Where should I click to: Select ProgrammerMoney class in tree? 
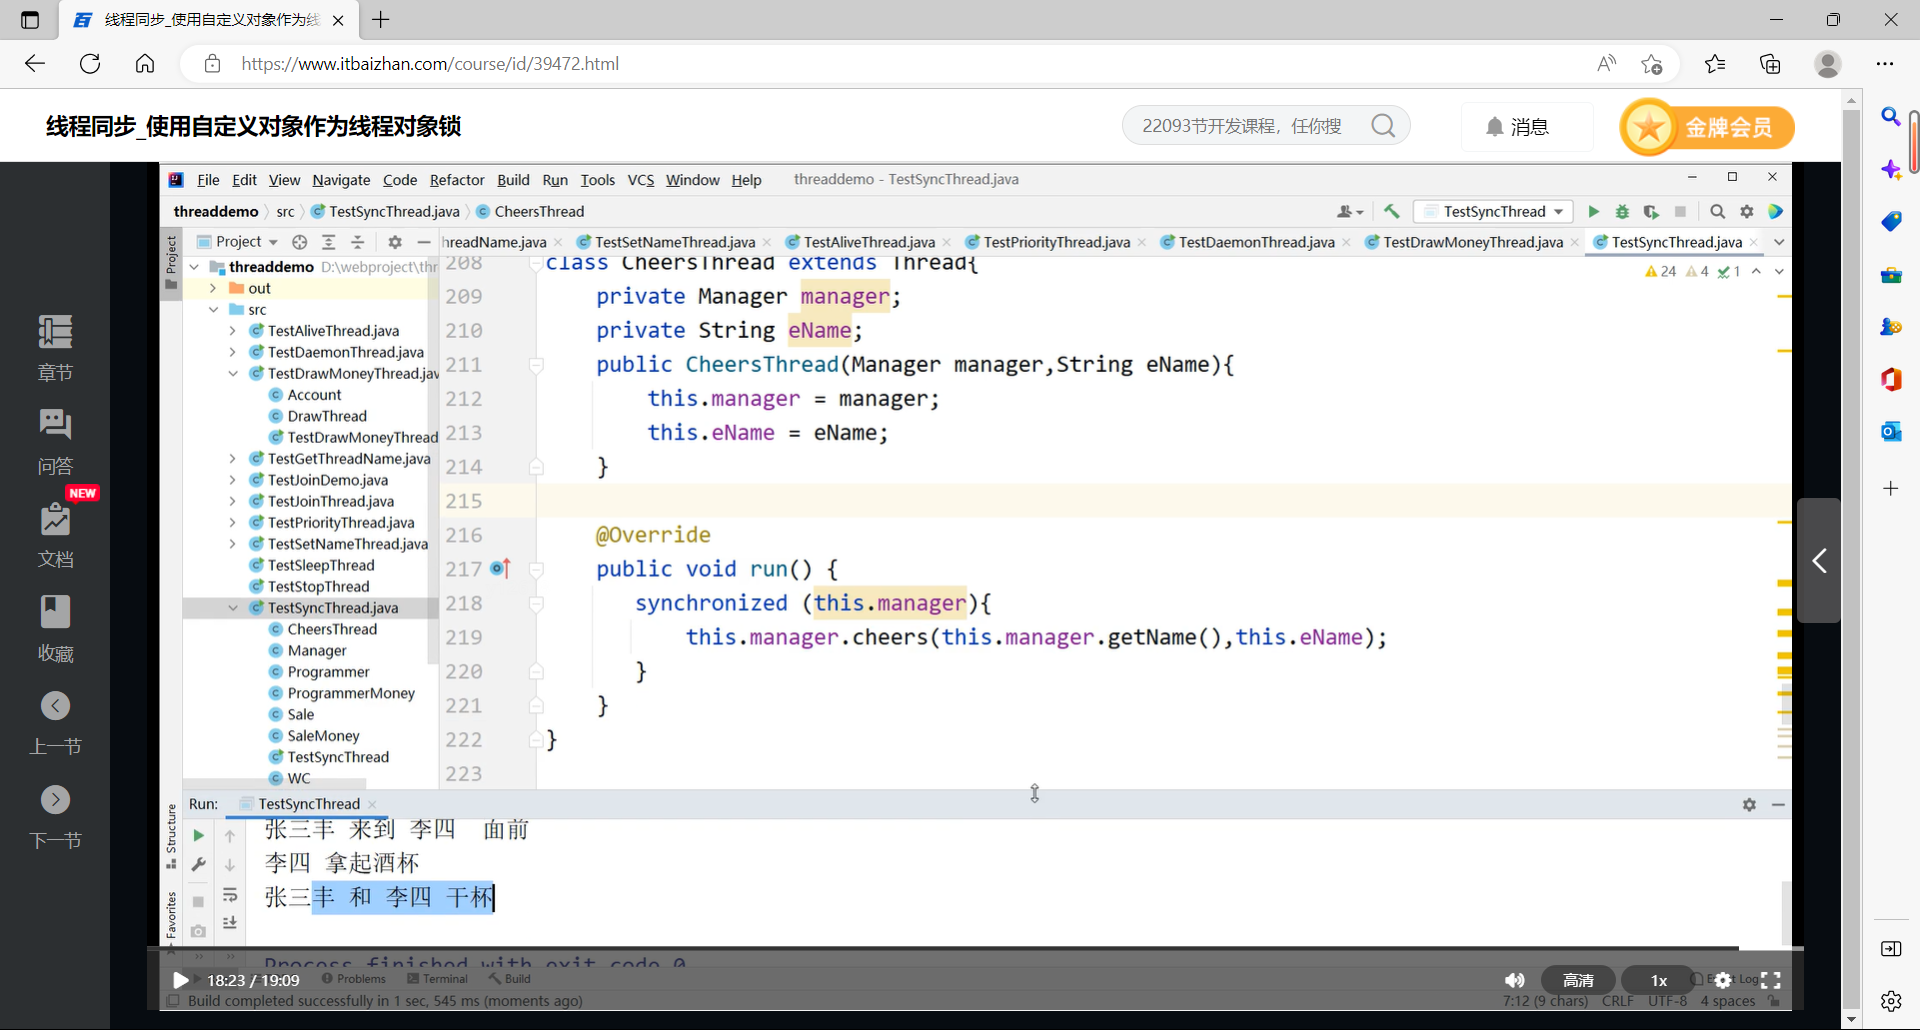pyautogui.click(x=351, y=694)
